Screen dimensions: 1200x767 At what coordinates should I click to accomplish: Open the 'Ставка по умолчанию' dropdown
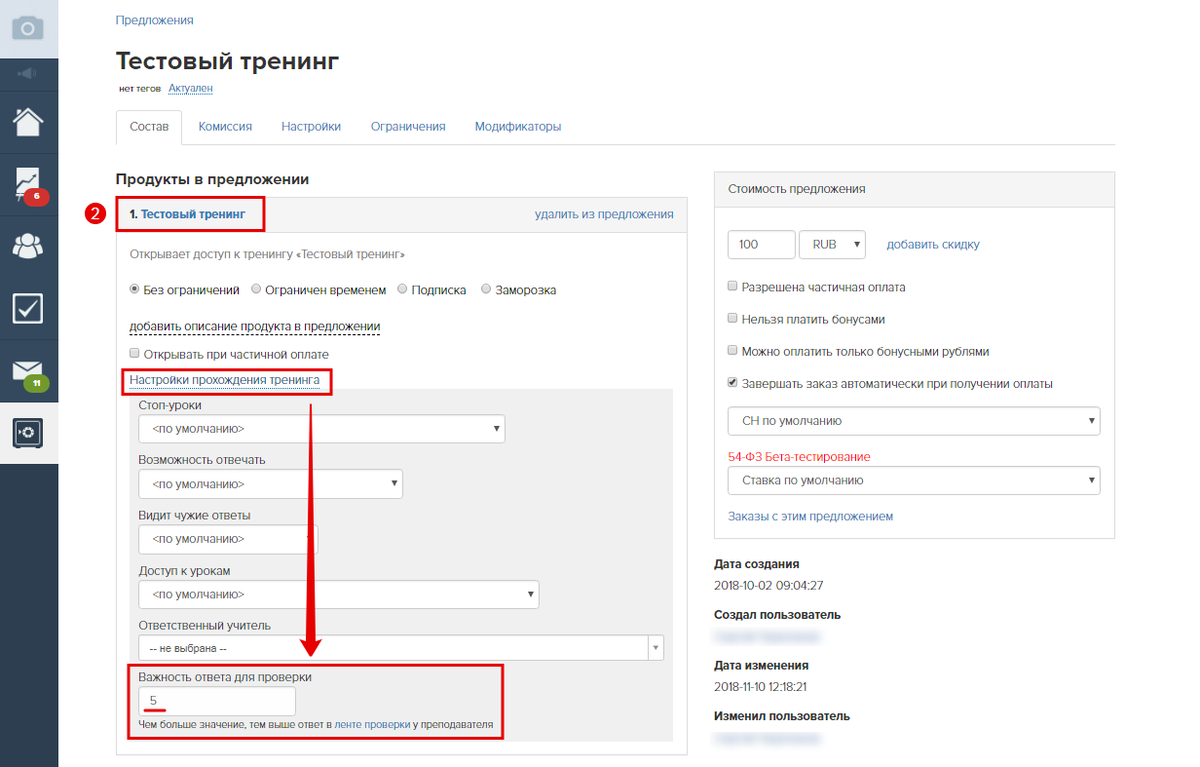914,480
